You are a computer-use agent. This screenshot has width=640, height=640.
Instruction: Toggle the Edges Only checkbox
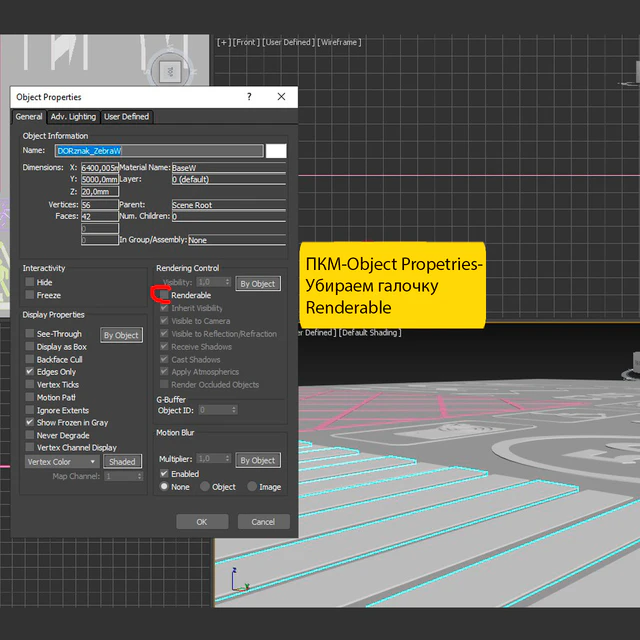pos(29,372)
